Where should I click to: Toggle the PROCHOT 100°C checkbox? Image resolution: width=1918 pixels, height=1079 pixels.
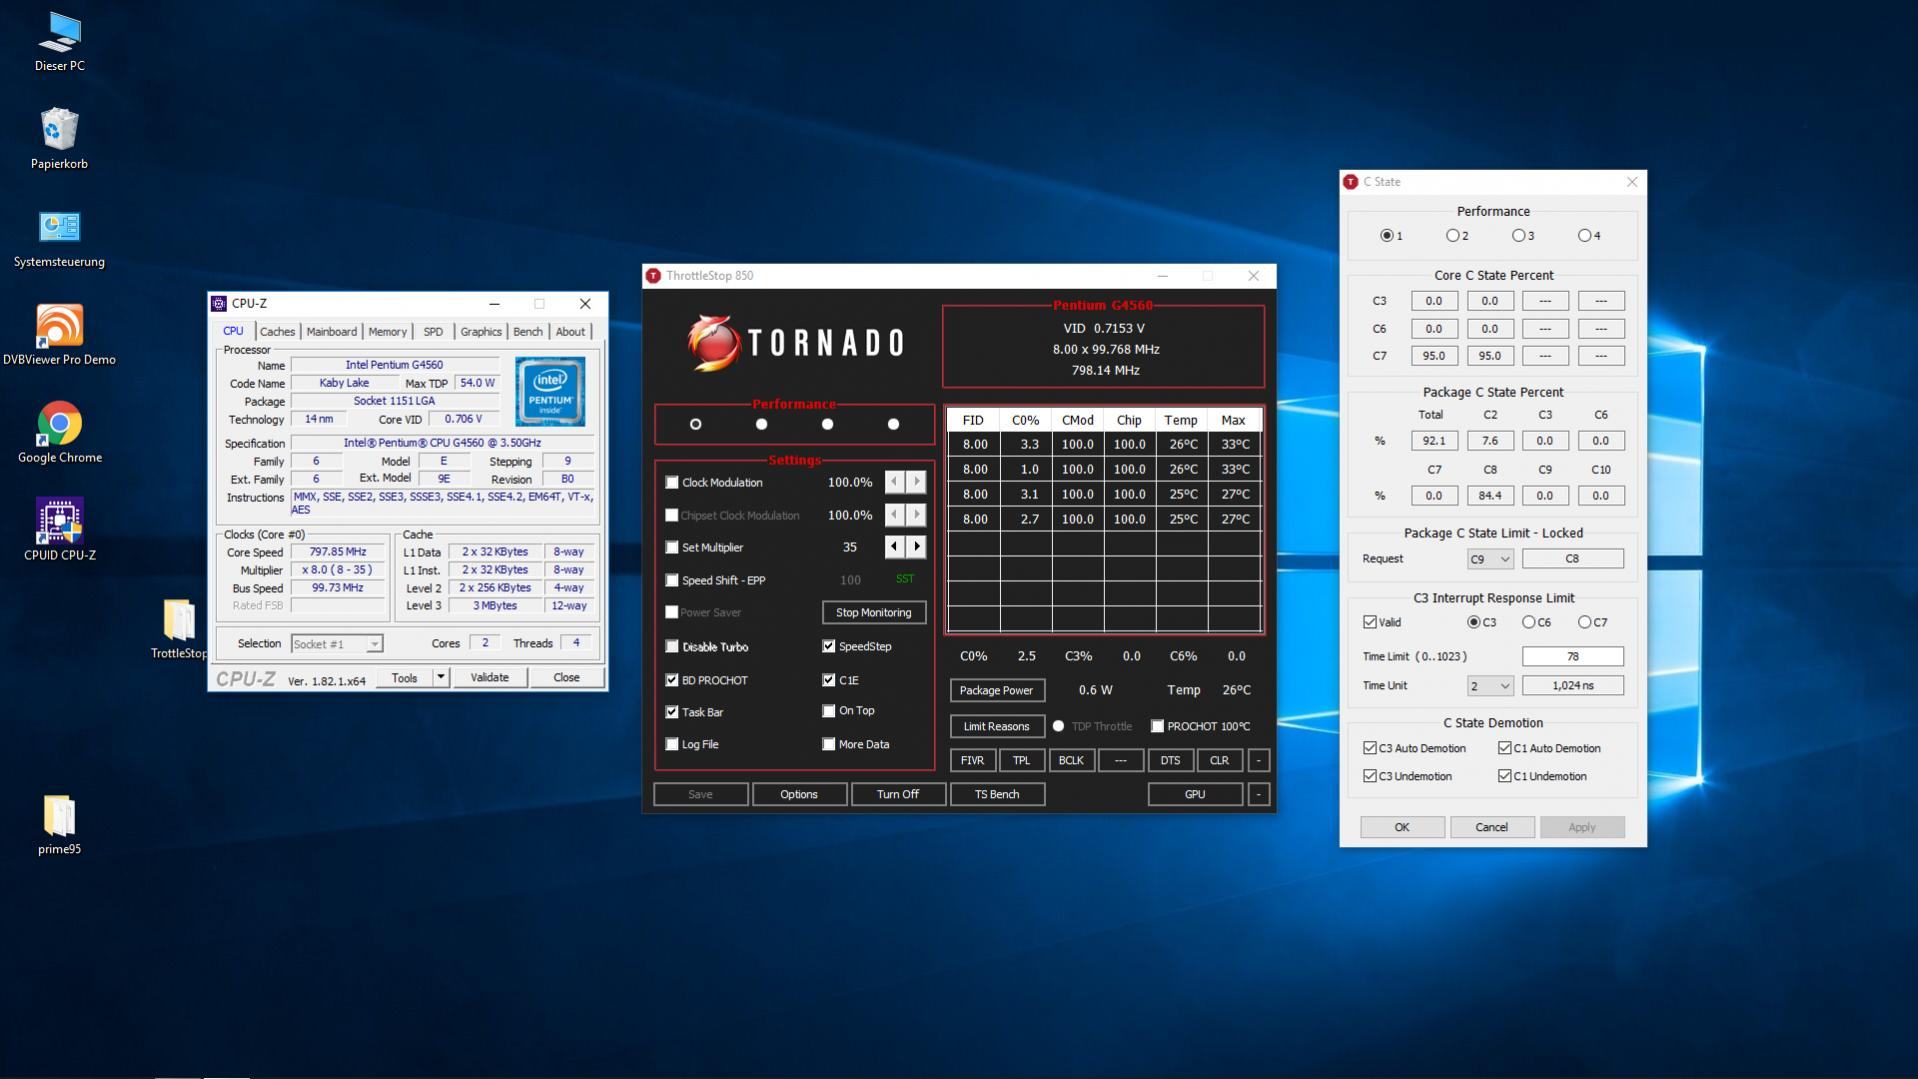coord(1158,727)
